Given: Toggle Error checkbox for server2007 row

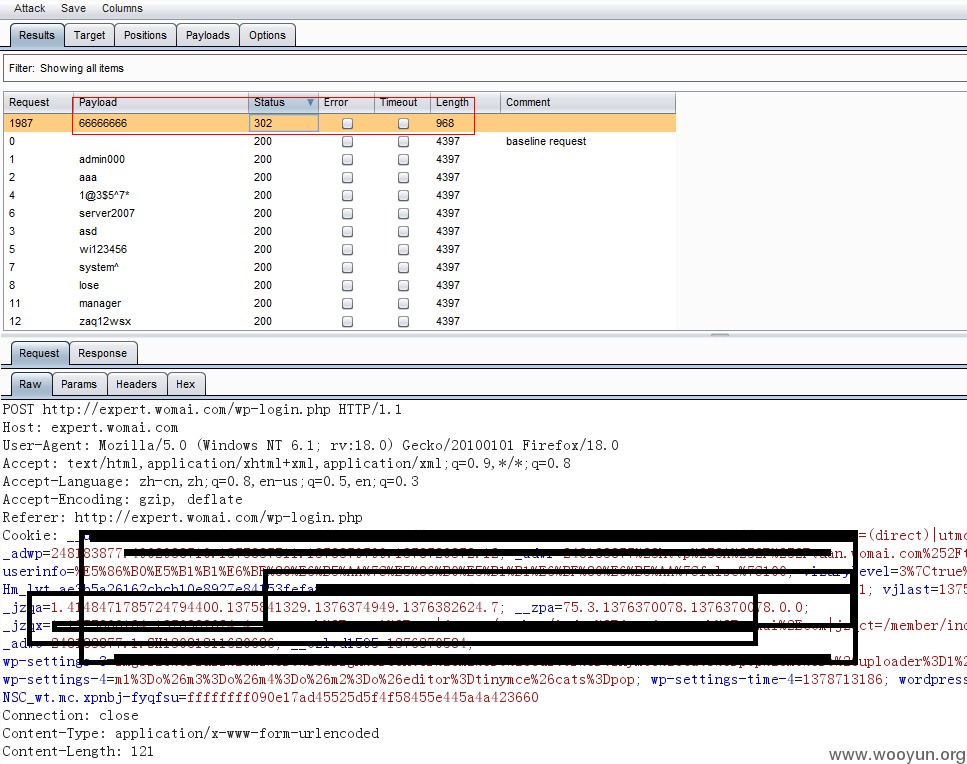Looking at the screenshot, I should [x=347, y=213].
